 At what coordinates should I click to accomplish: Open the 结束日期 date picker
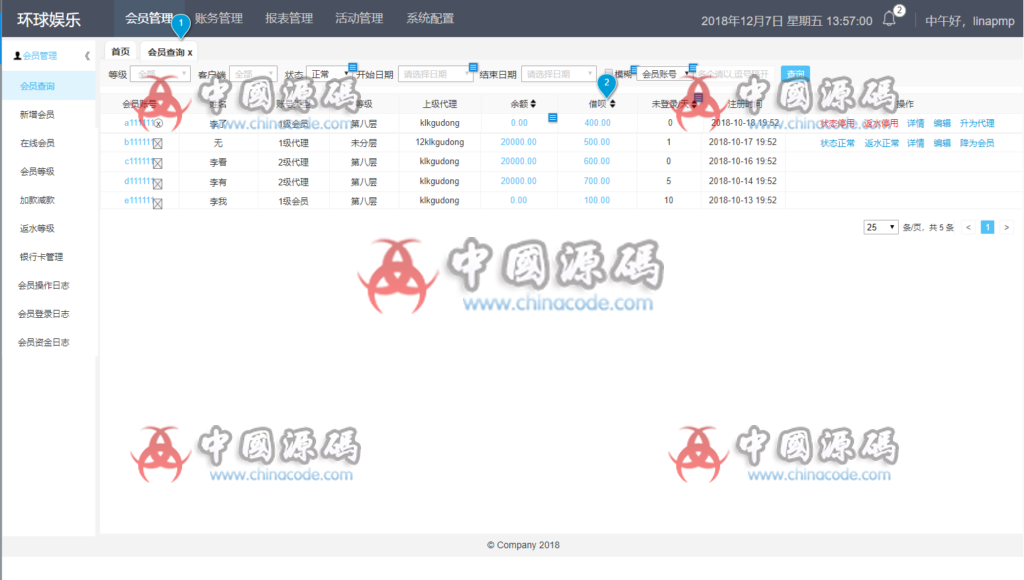[x=558, y=74]
